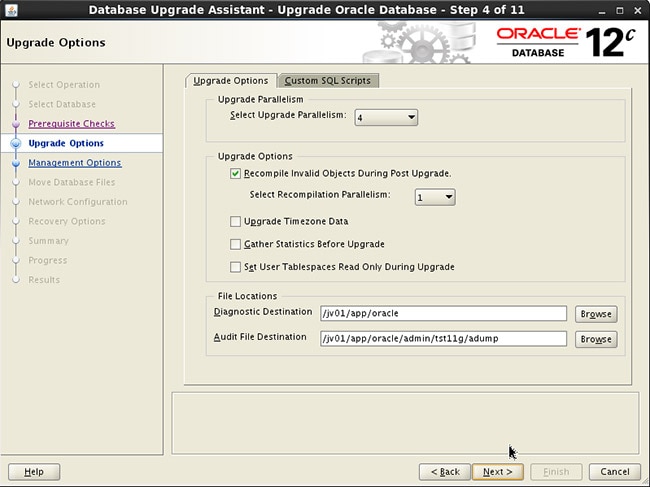650x487 pixels.
Task: Click the empty message area below options
Action: point(405,423)
